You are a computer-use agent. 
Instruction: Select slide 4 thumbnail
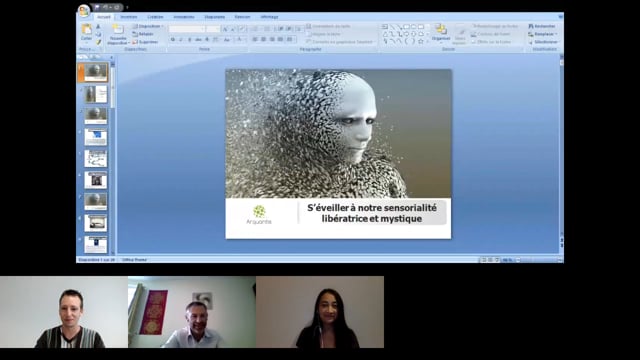[x=96, y=137]
